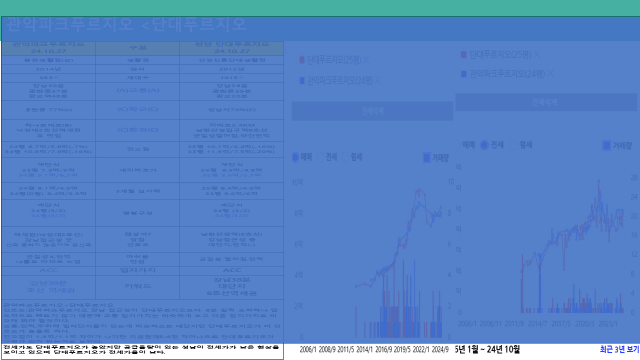Remove 관악파크푸르지오(24평) from the 매매 chart legend
This screenshot has height=360, width=640.
point(378,80)
